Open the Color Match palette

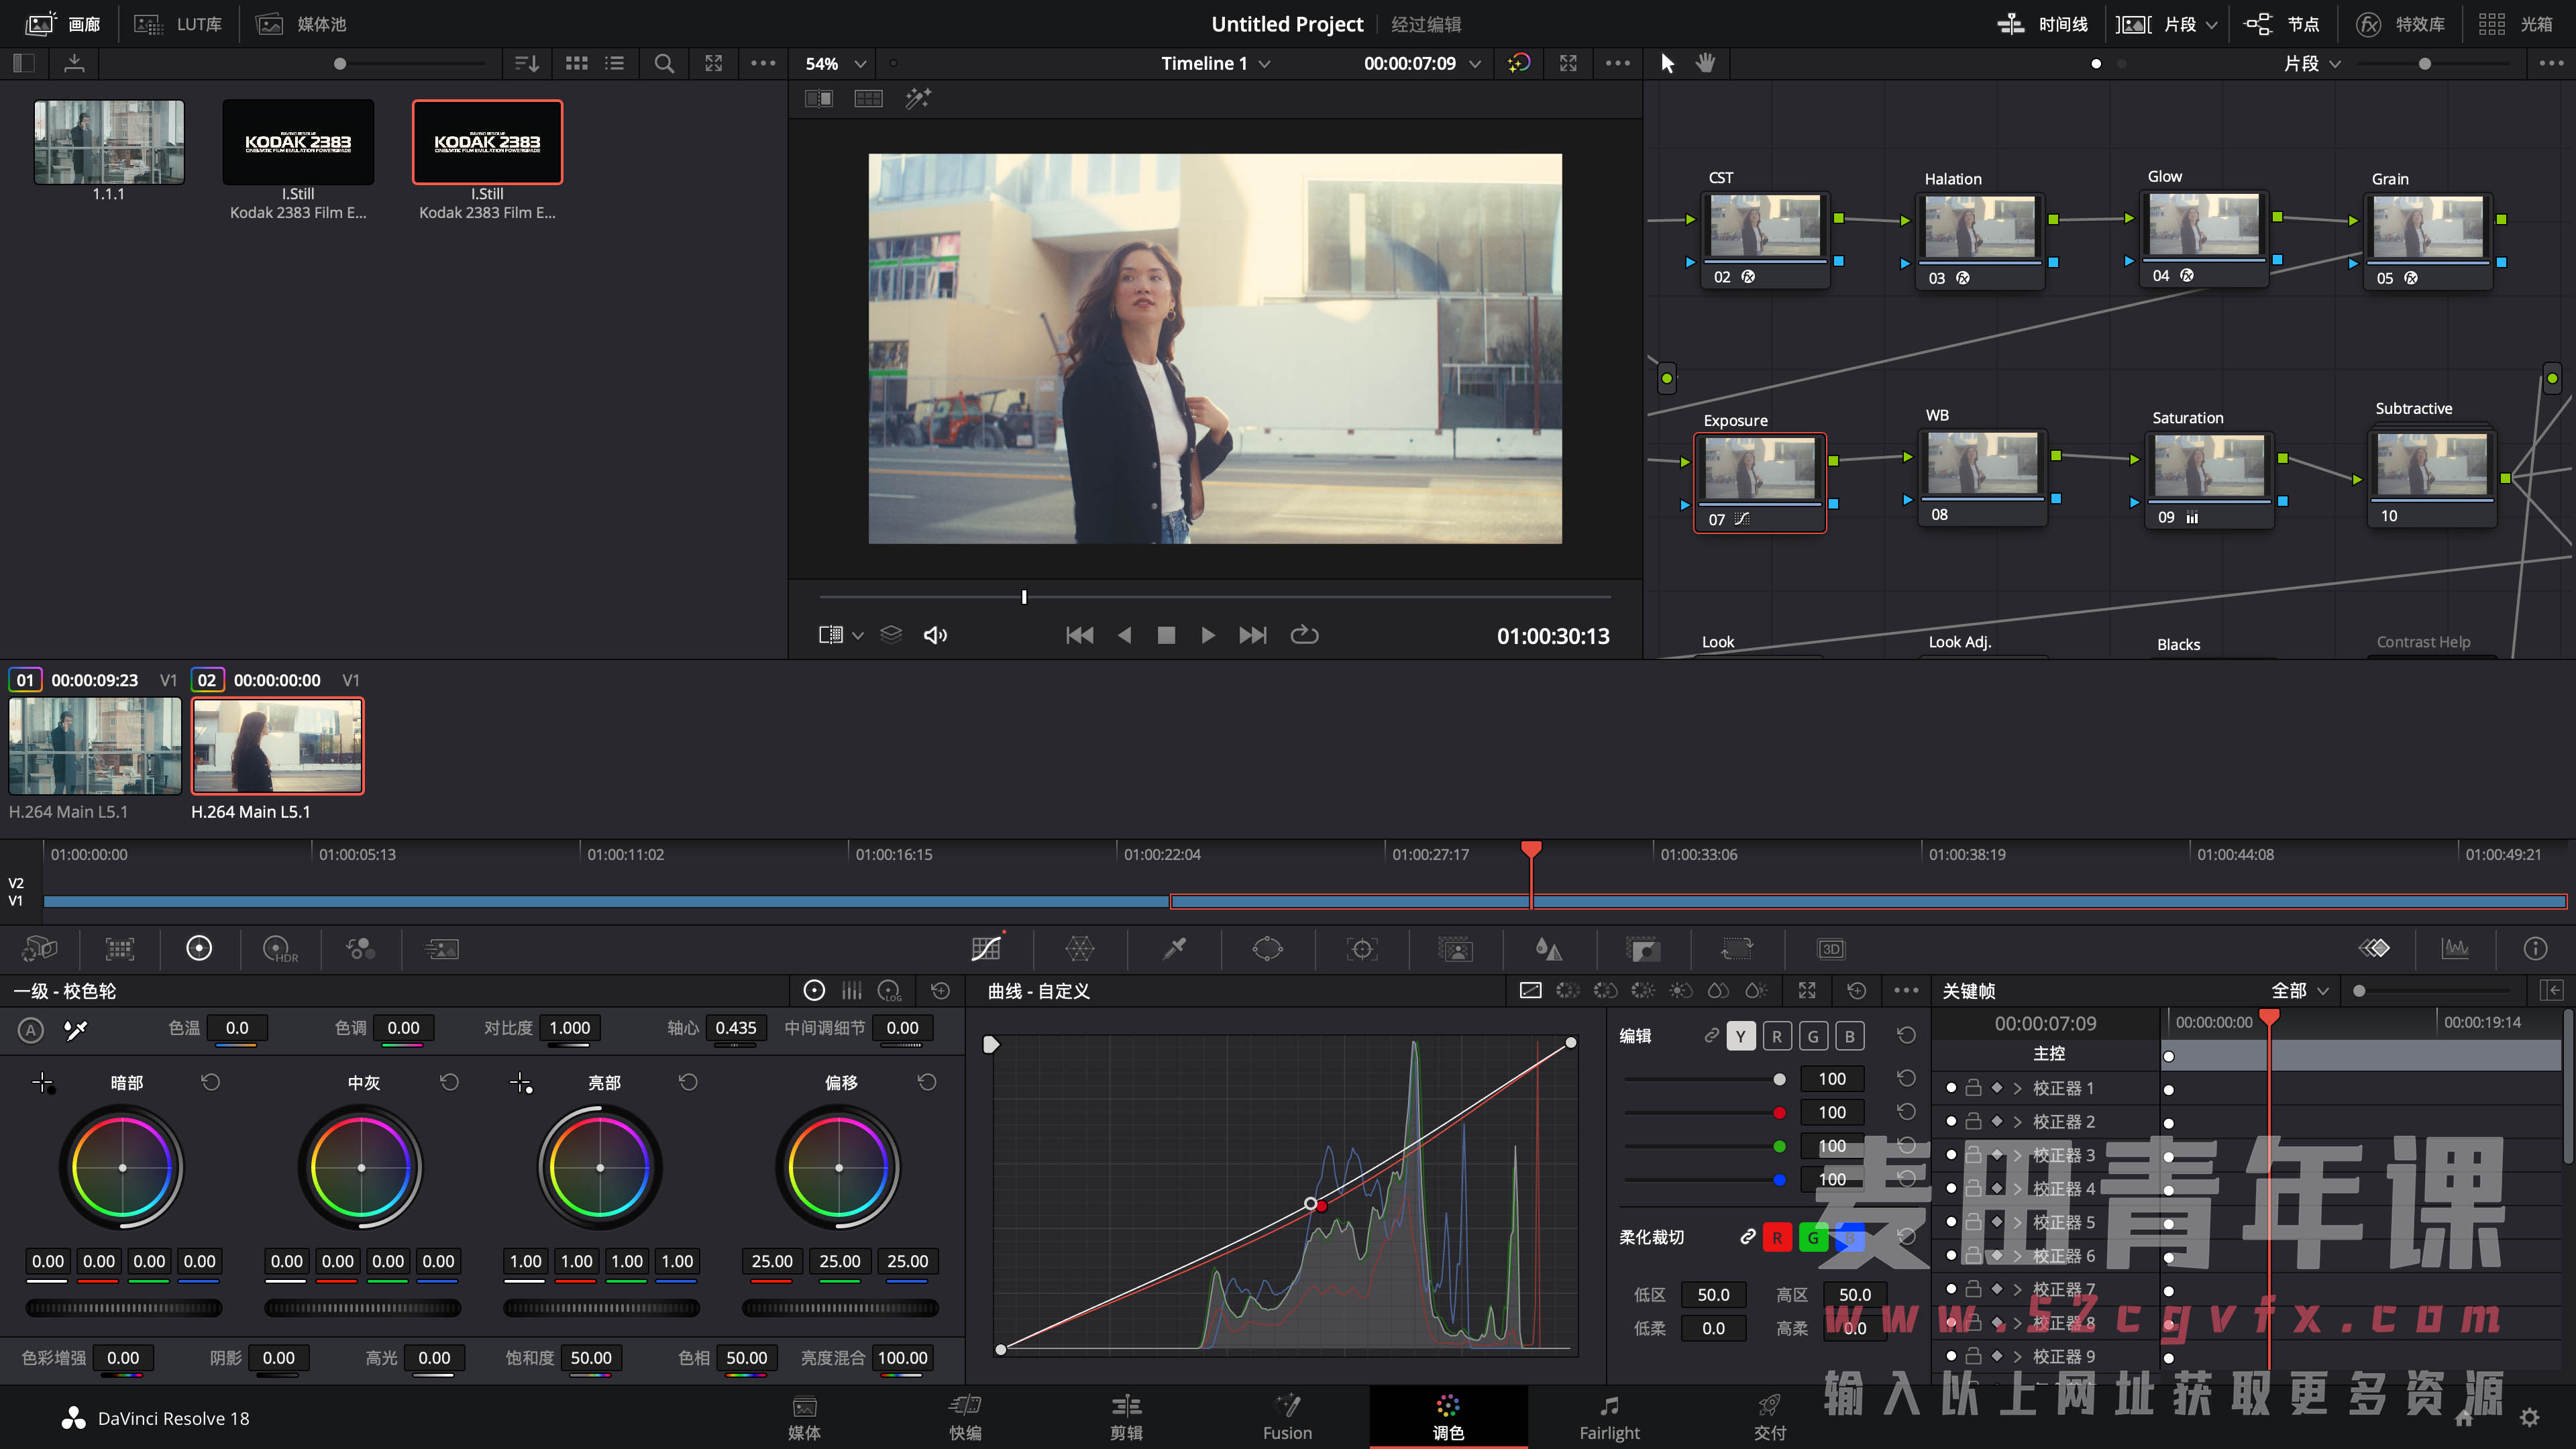coord(120,948)
